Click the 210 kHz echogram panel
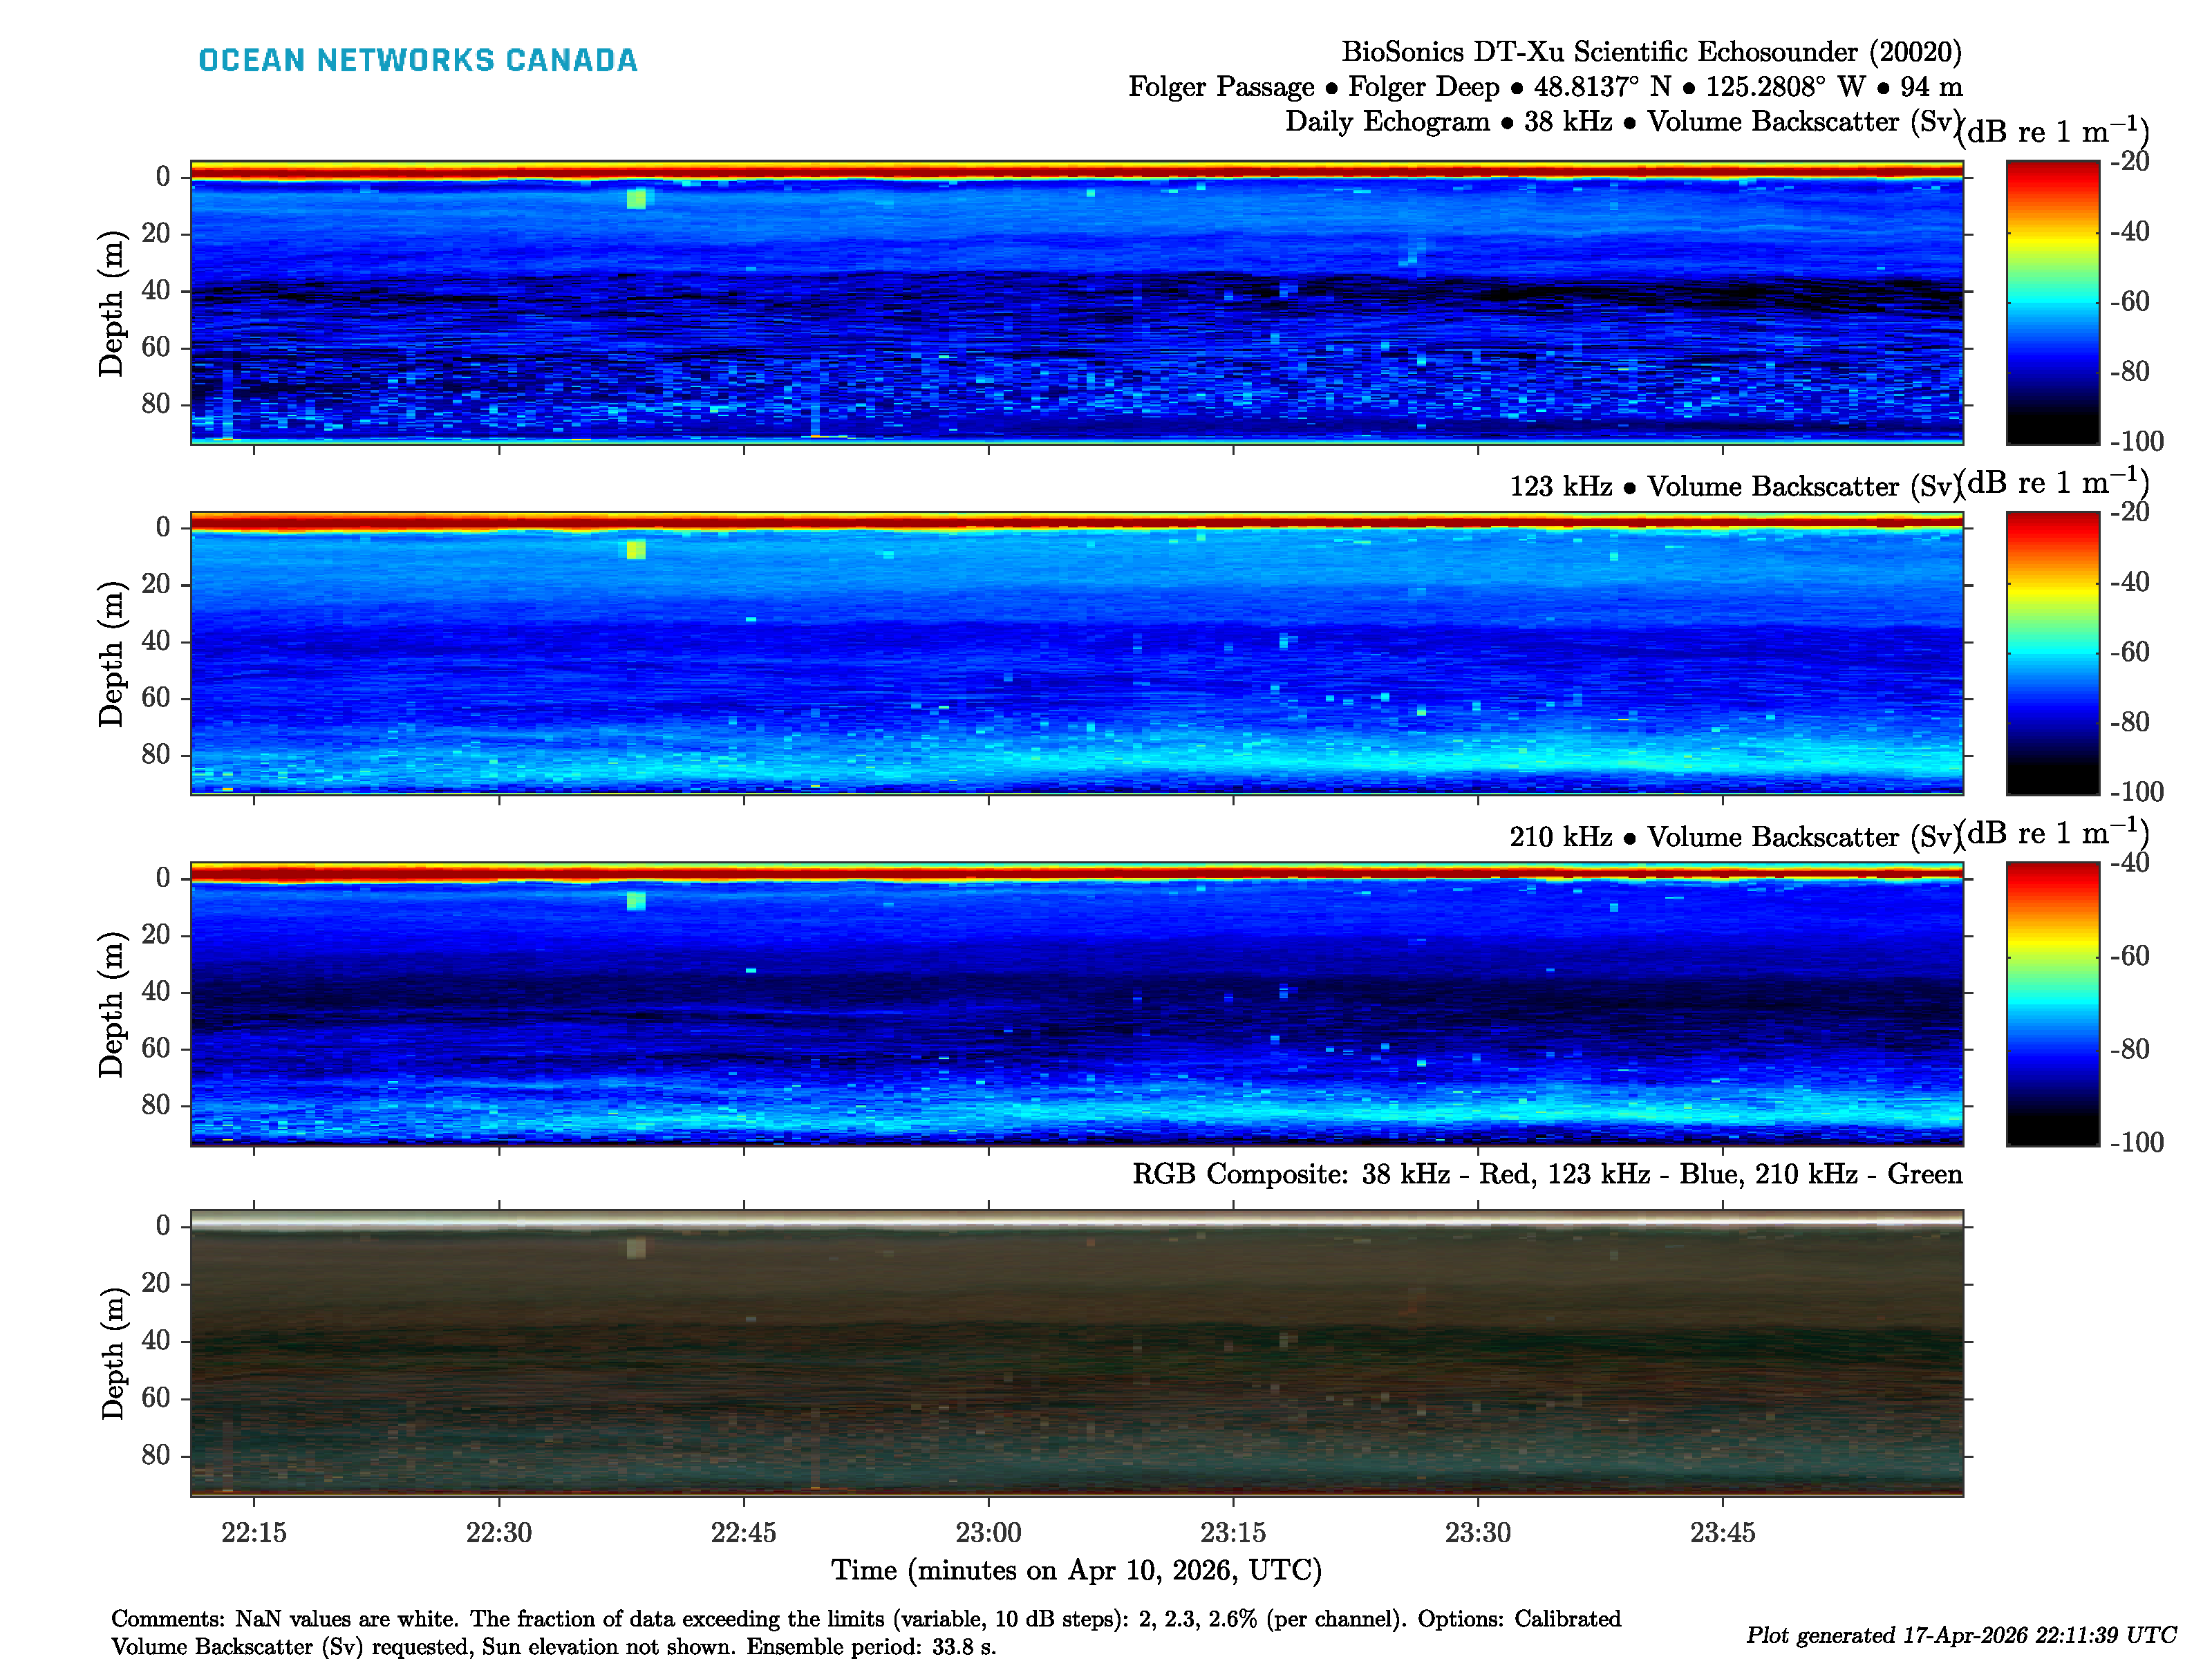Screen dimensions: 2212x1659 1076,1003
